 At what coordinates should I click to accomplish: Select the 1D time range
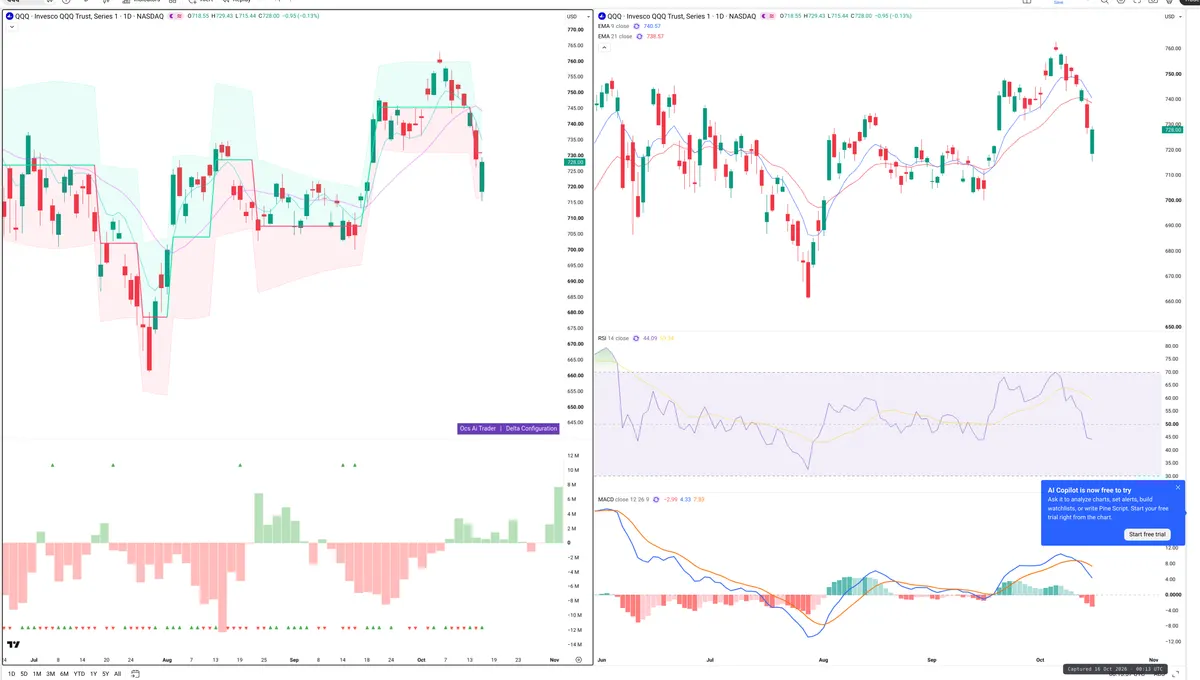pos(11,674)
